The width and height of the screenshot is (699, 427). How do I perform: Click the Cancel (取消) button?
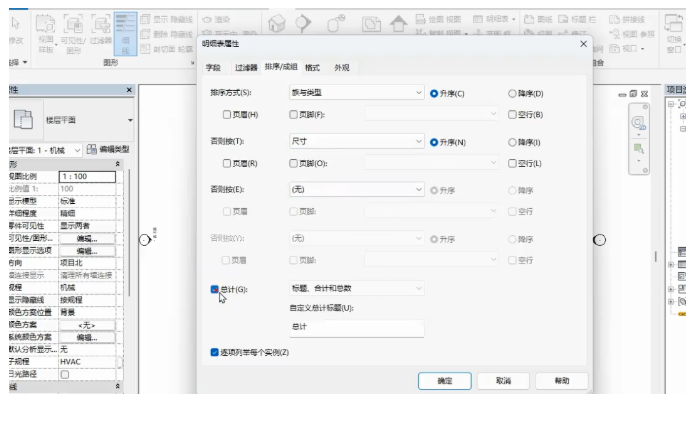503,381
